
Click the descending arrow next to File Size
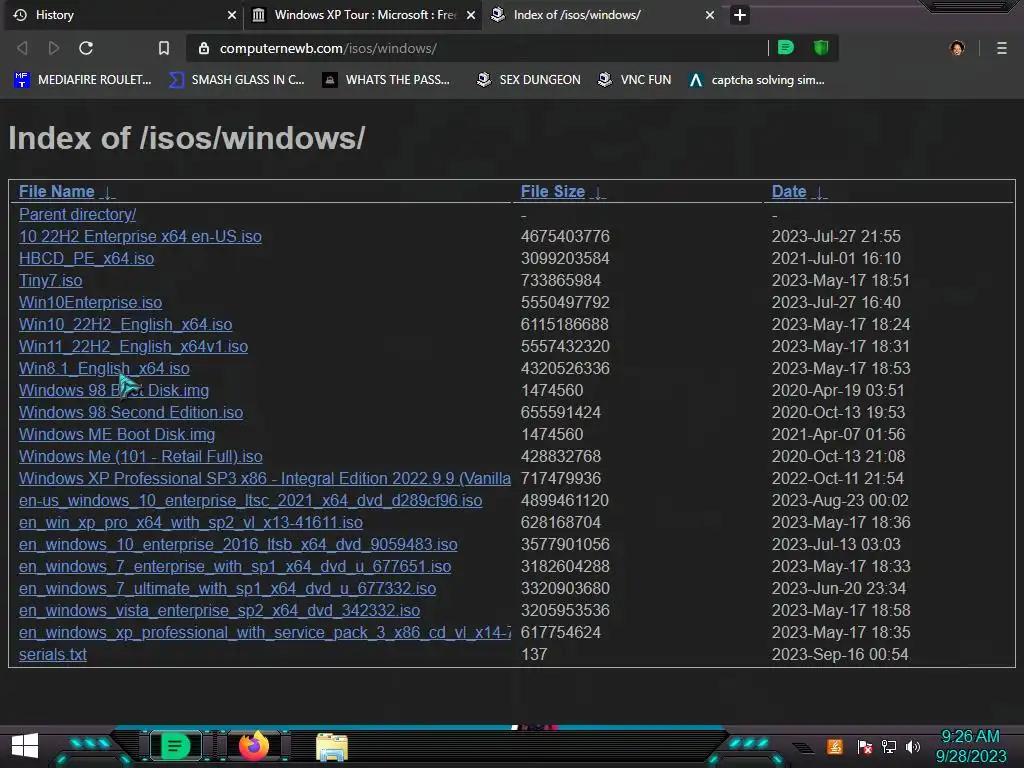click(598, 193)
